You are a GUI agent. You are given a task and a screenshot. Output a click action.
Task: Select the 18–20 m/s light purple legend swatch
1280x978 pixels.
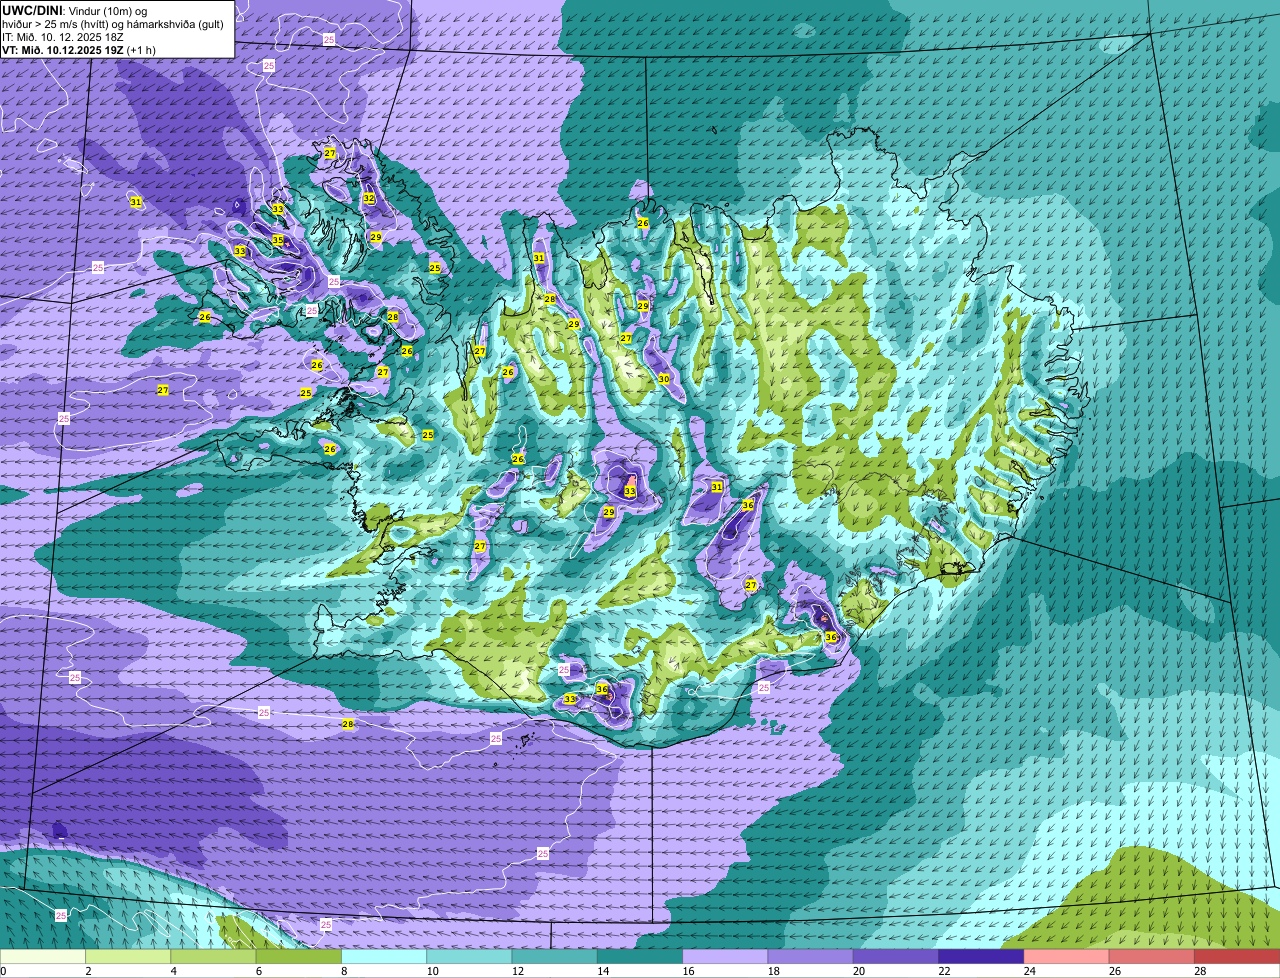[811, 957]
